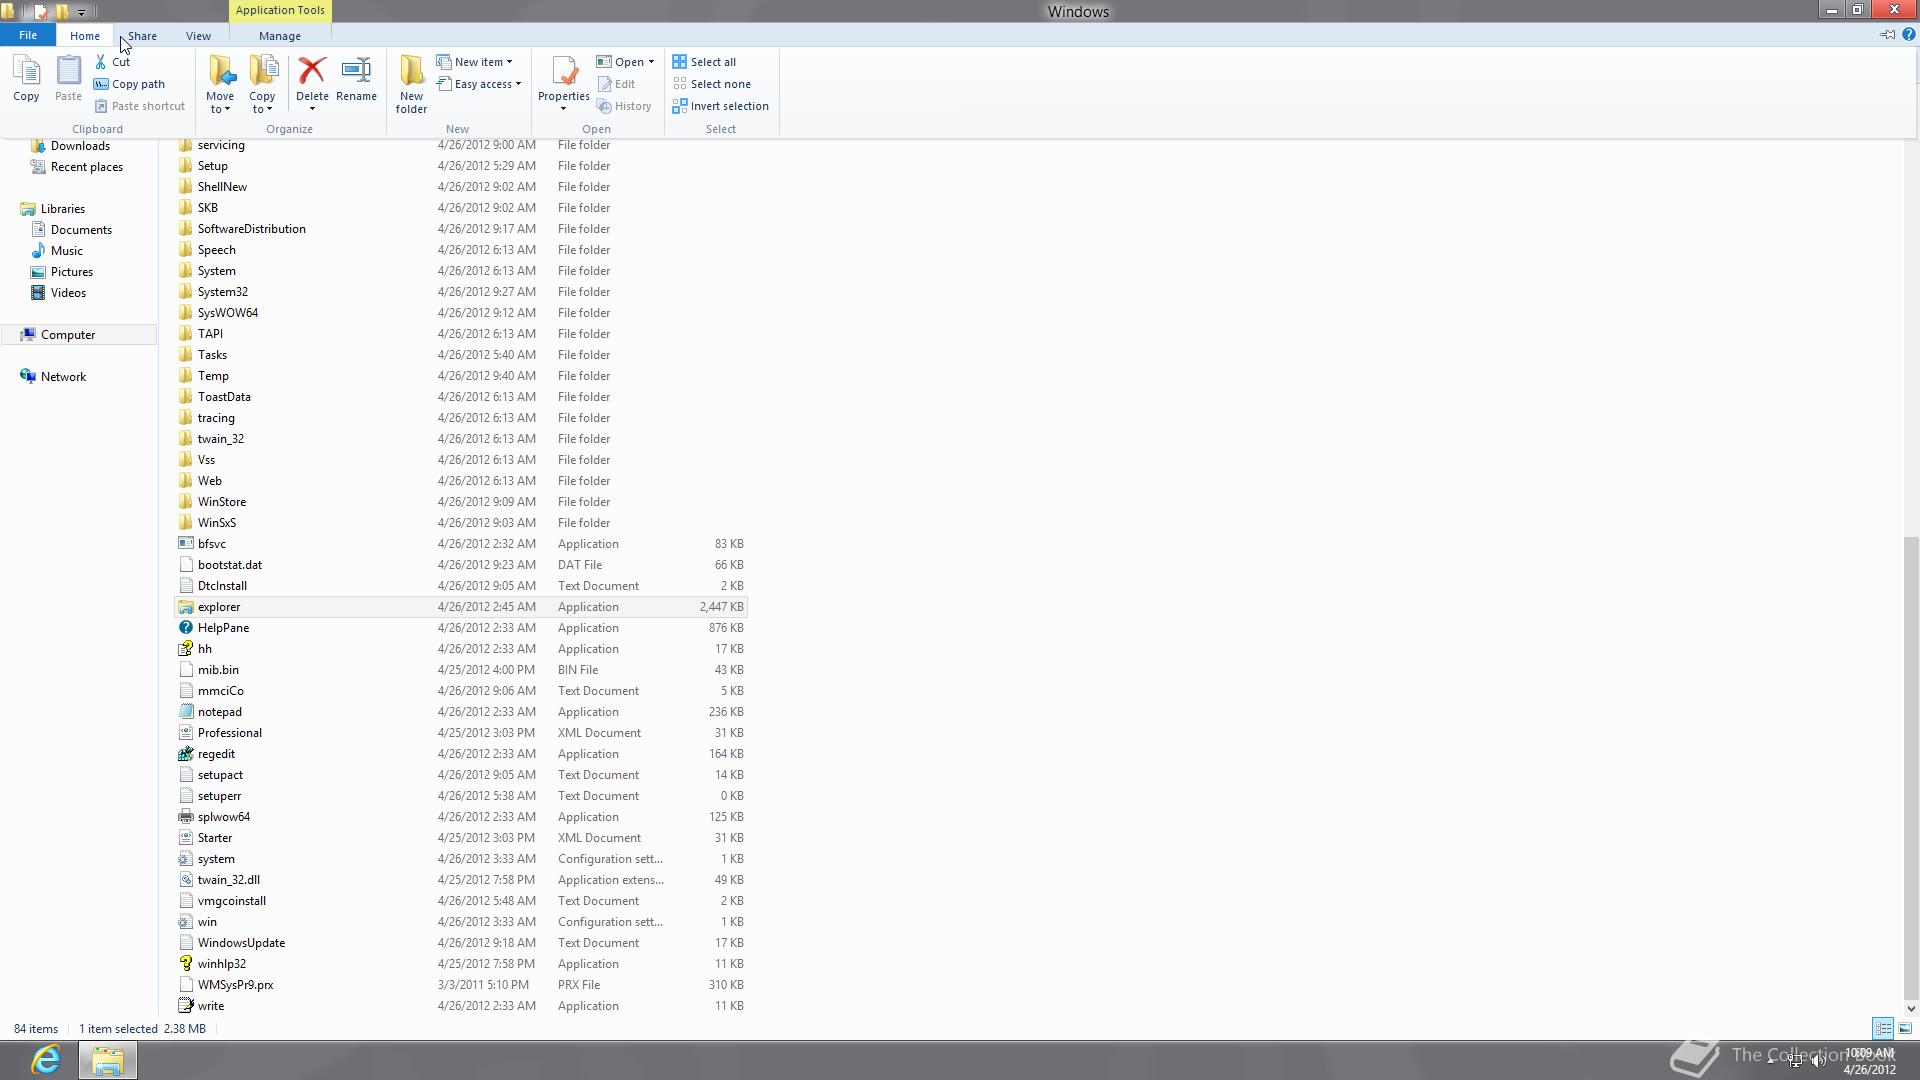Open the Quick Access Toolbar customize arrow
Image resolution: width=1920 pixels, height=1080 pixels.
coord(82,12)
